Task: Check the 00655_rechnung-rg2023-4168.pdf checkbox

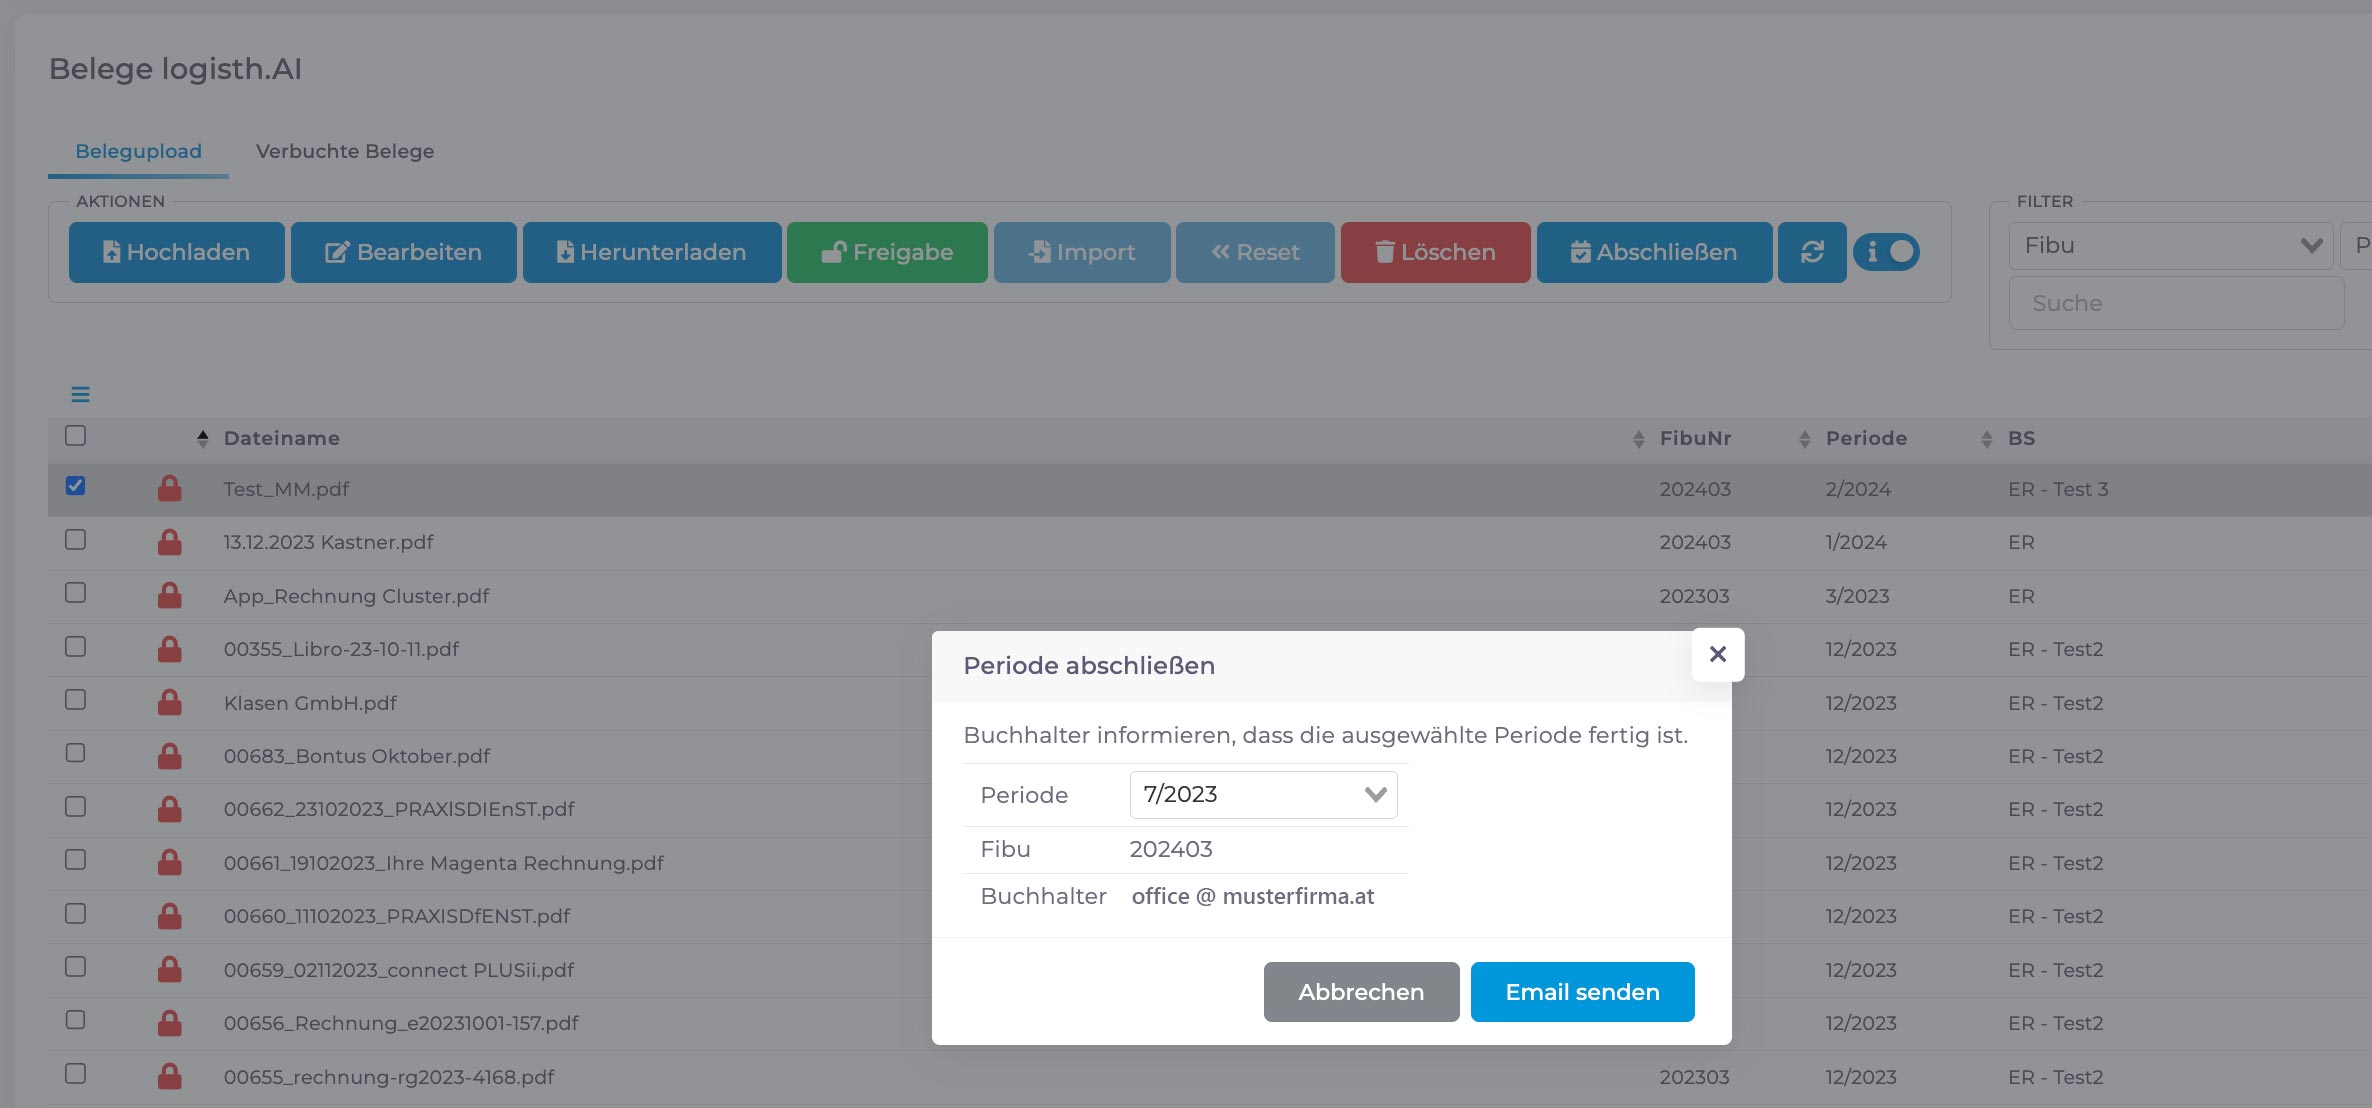Action: coord(75,1074)
